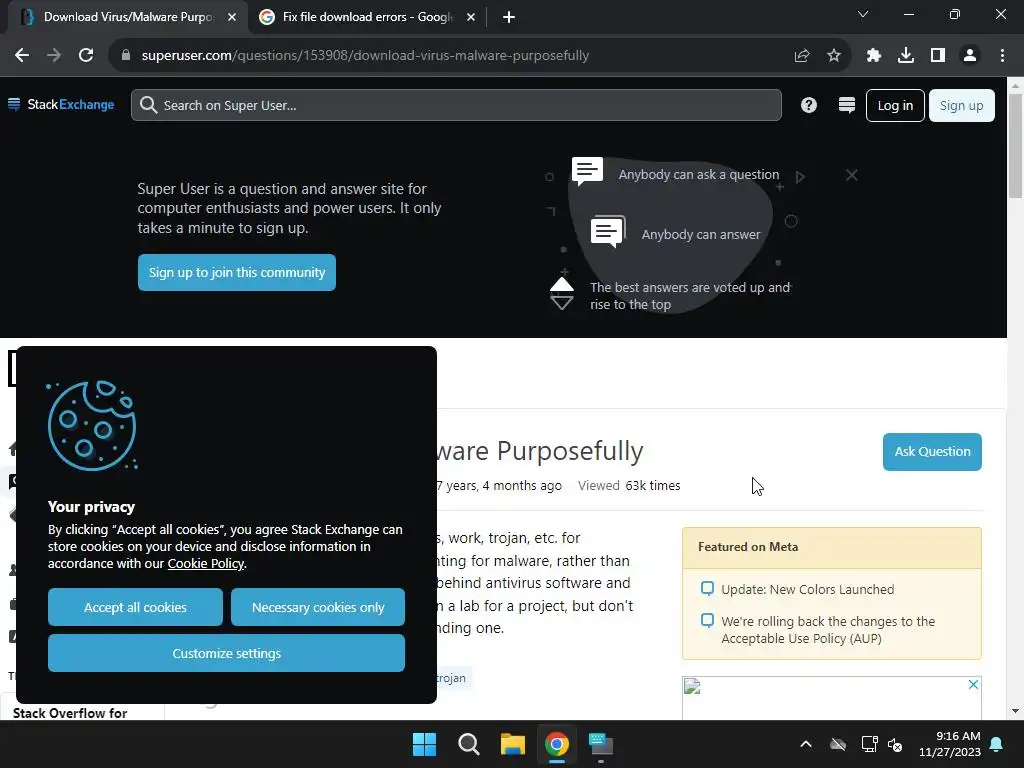Switch to Fix file download errors tab
This screenshot has width=1024, height=768.
[x=368, y=17]
